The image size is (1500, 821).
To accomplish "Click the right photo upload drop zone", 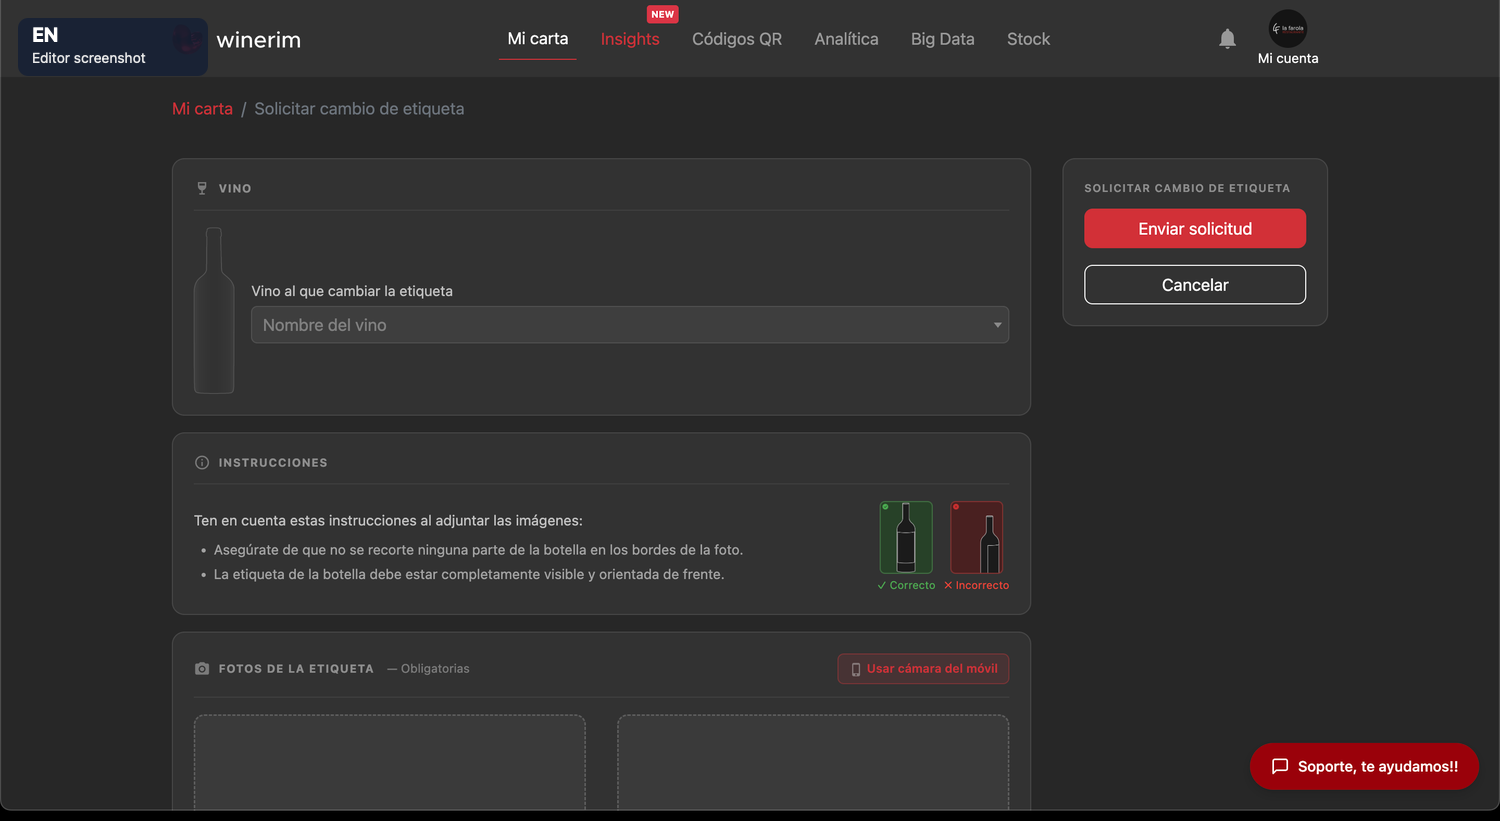I will pos(813,762).
